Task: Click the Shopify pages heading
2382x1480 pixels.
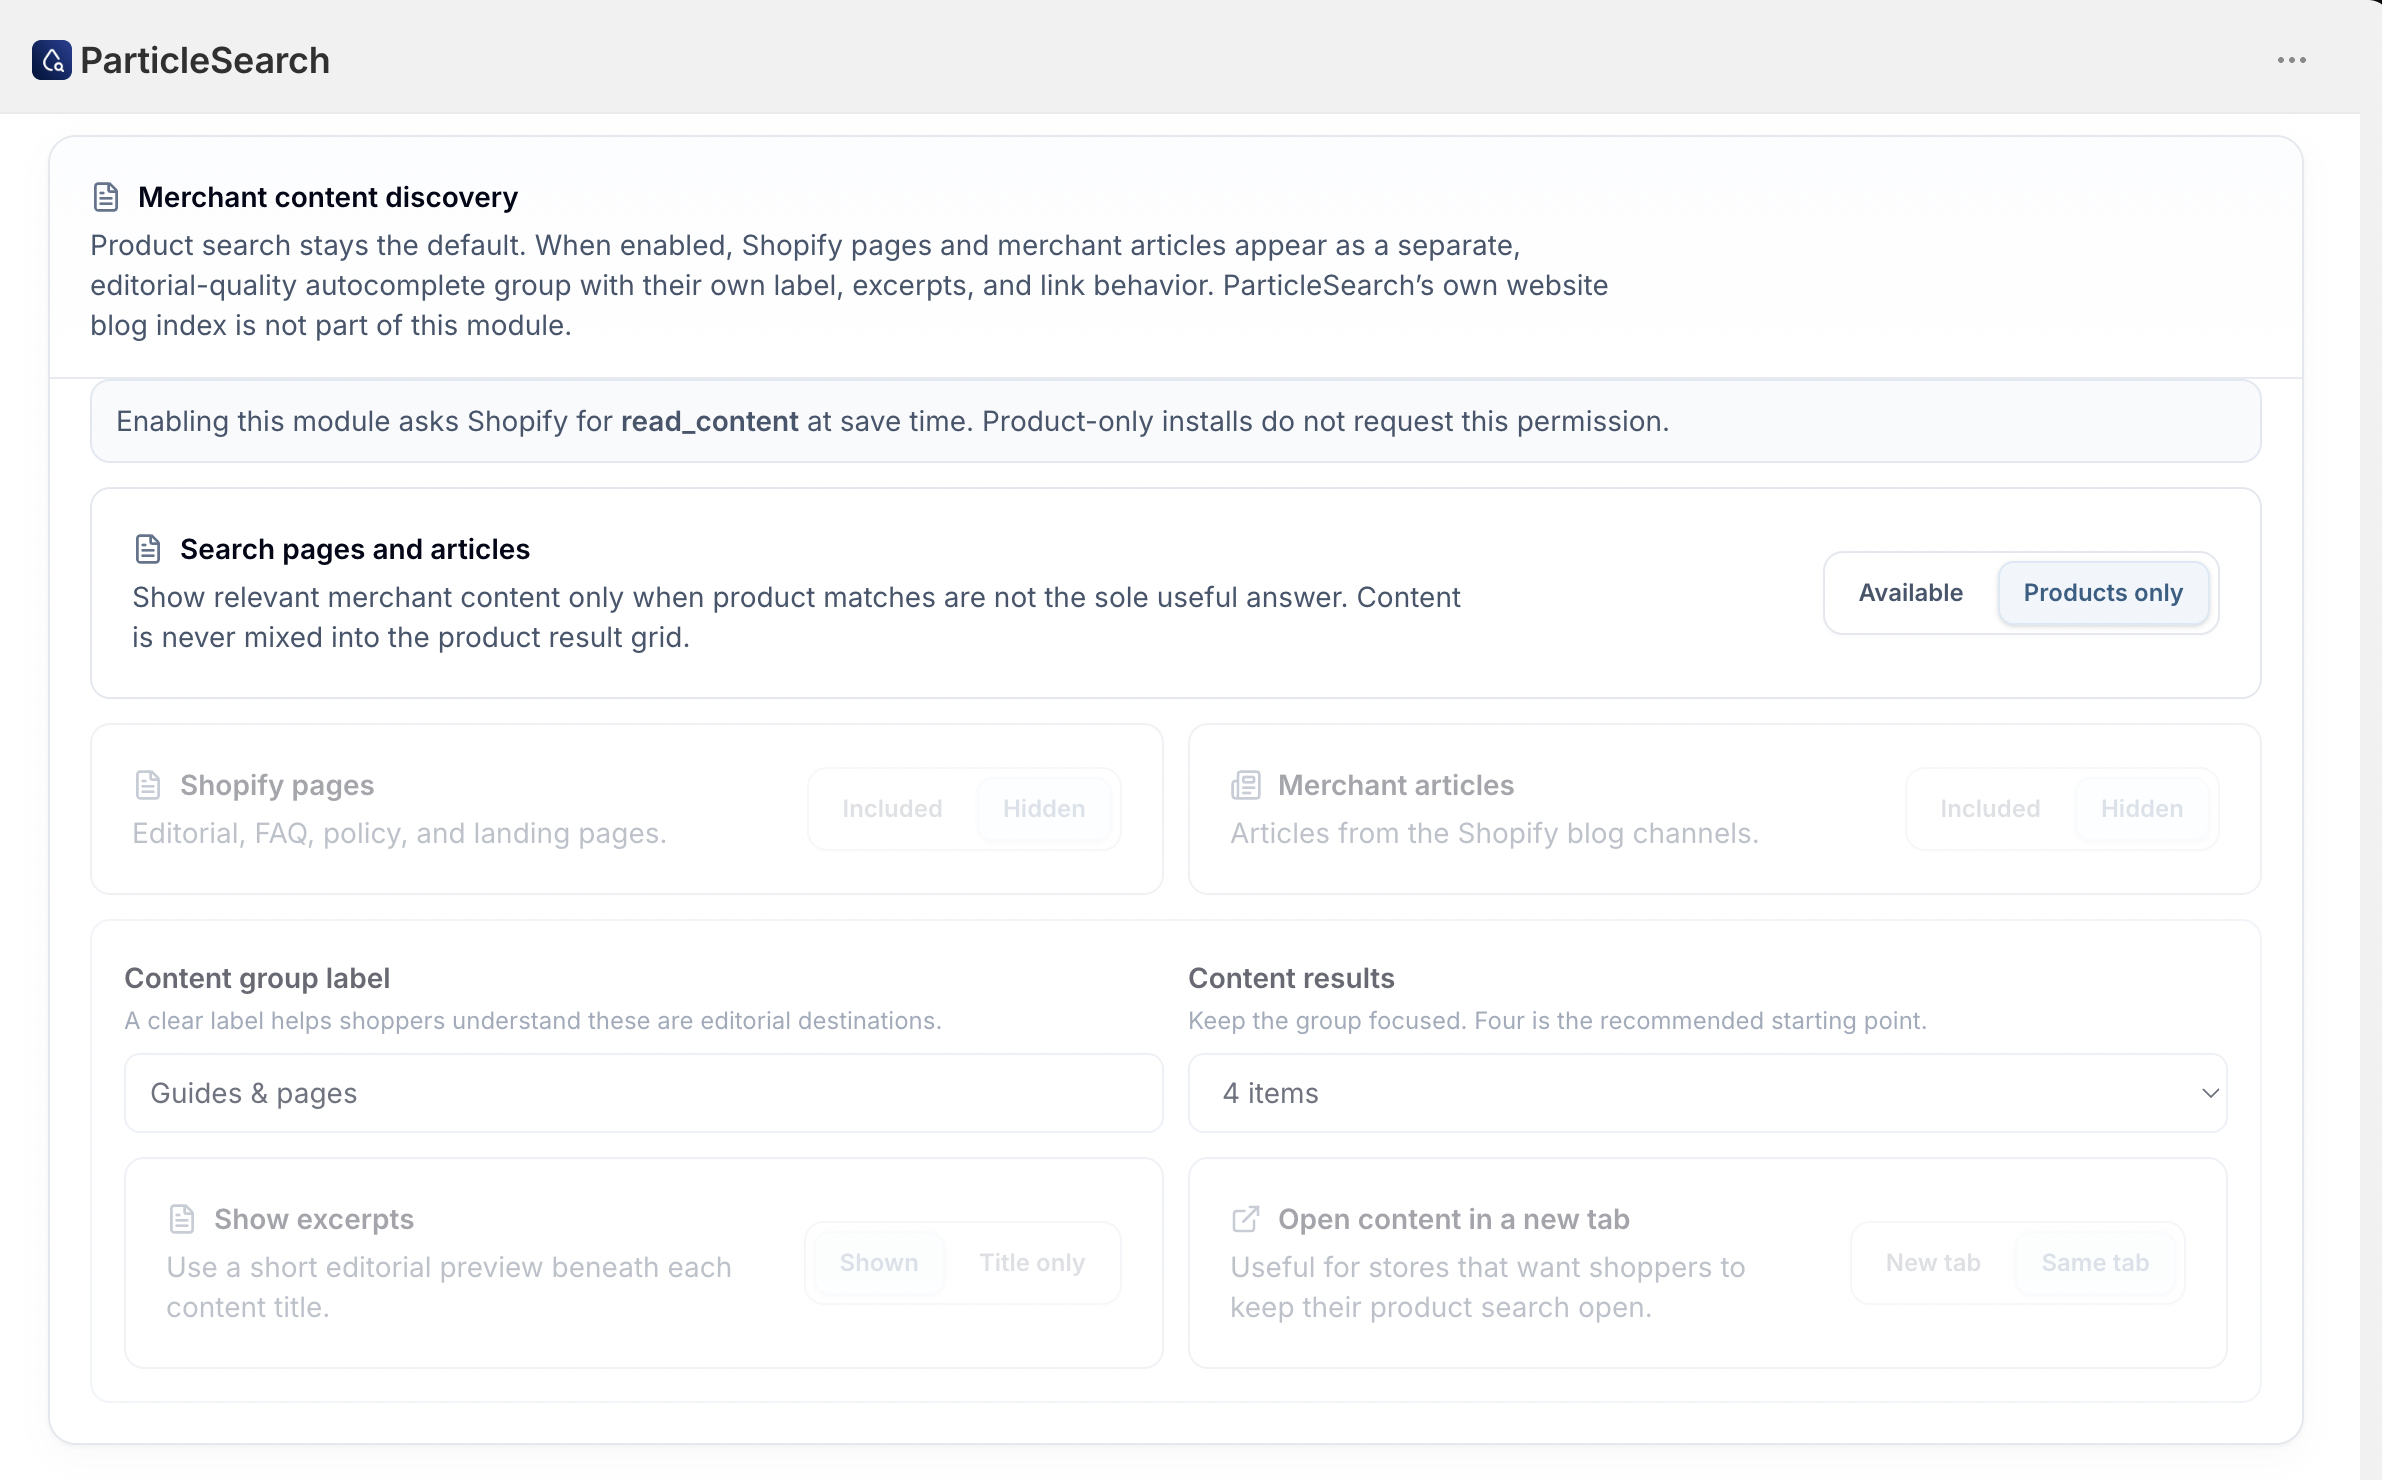Action: pos(277,785)
